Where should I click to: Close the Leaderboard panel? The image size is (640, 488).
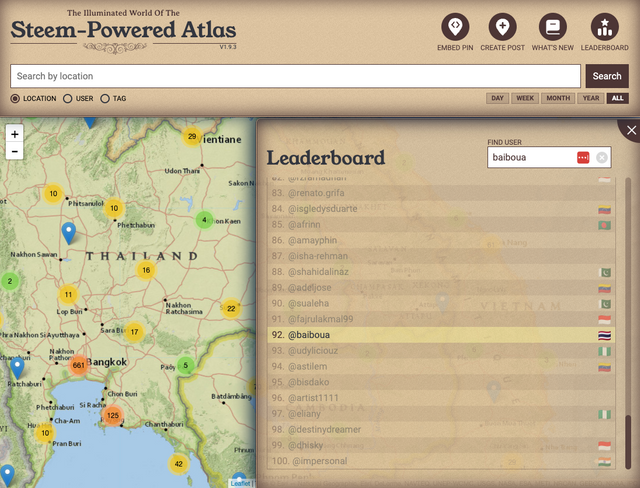(x=631, y=130)
